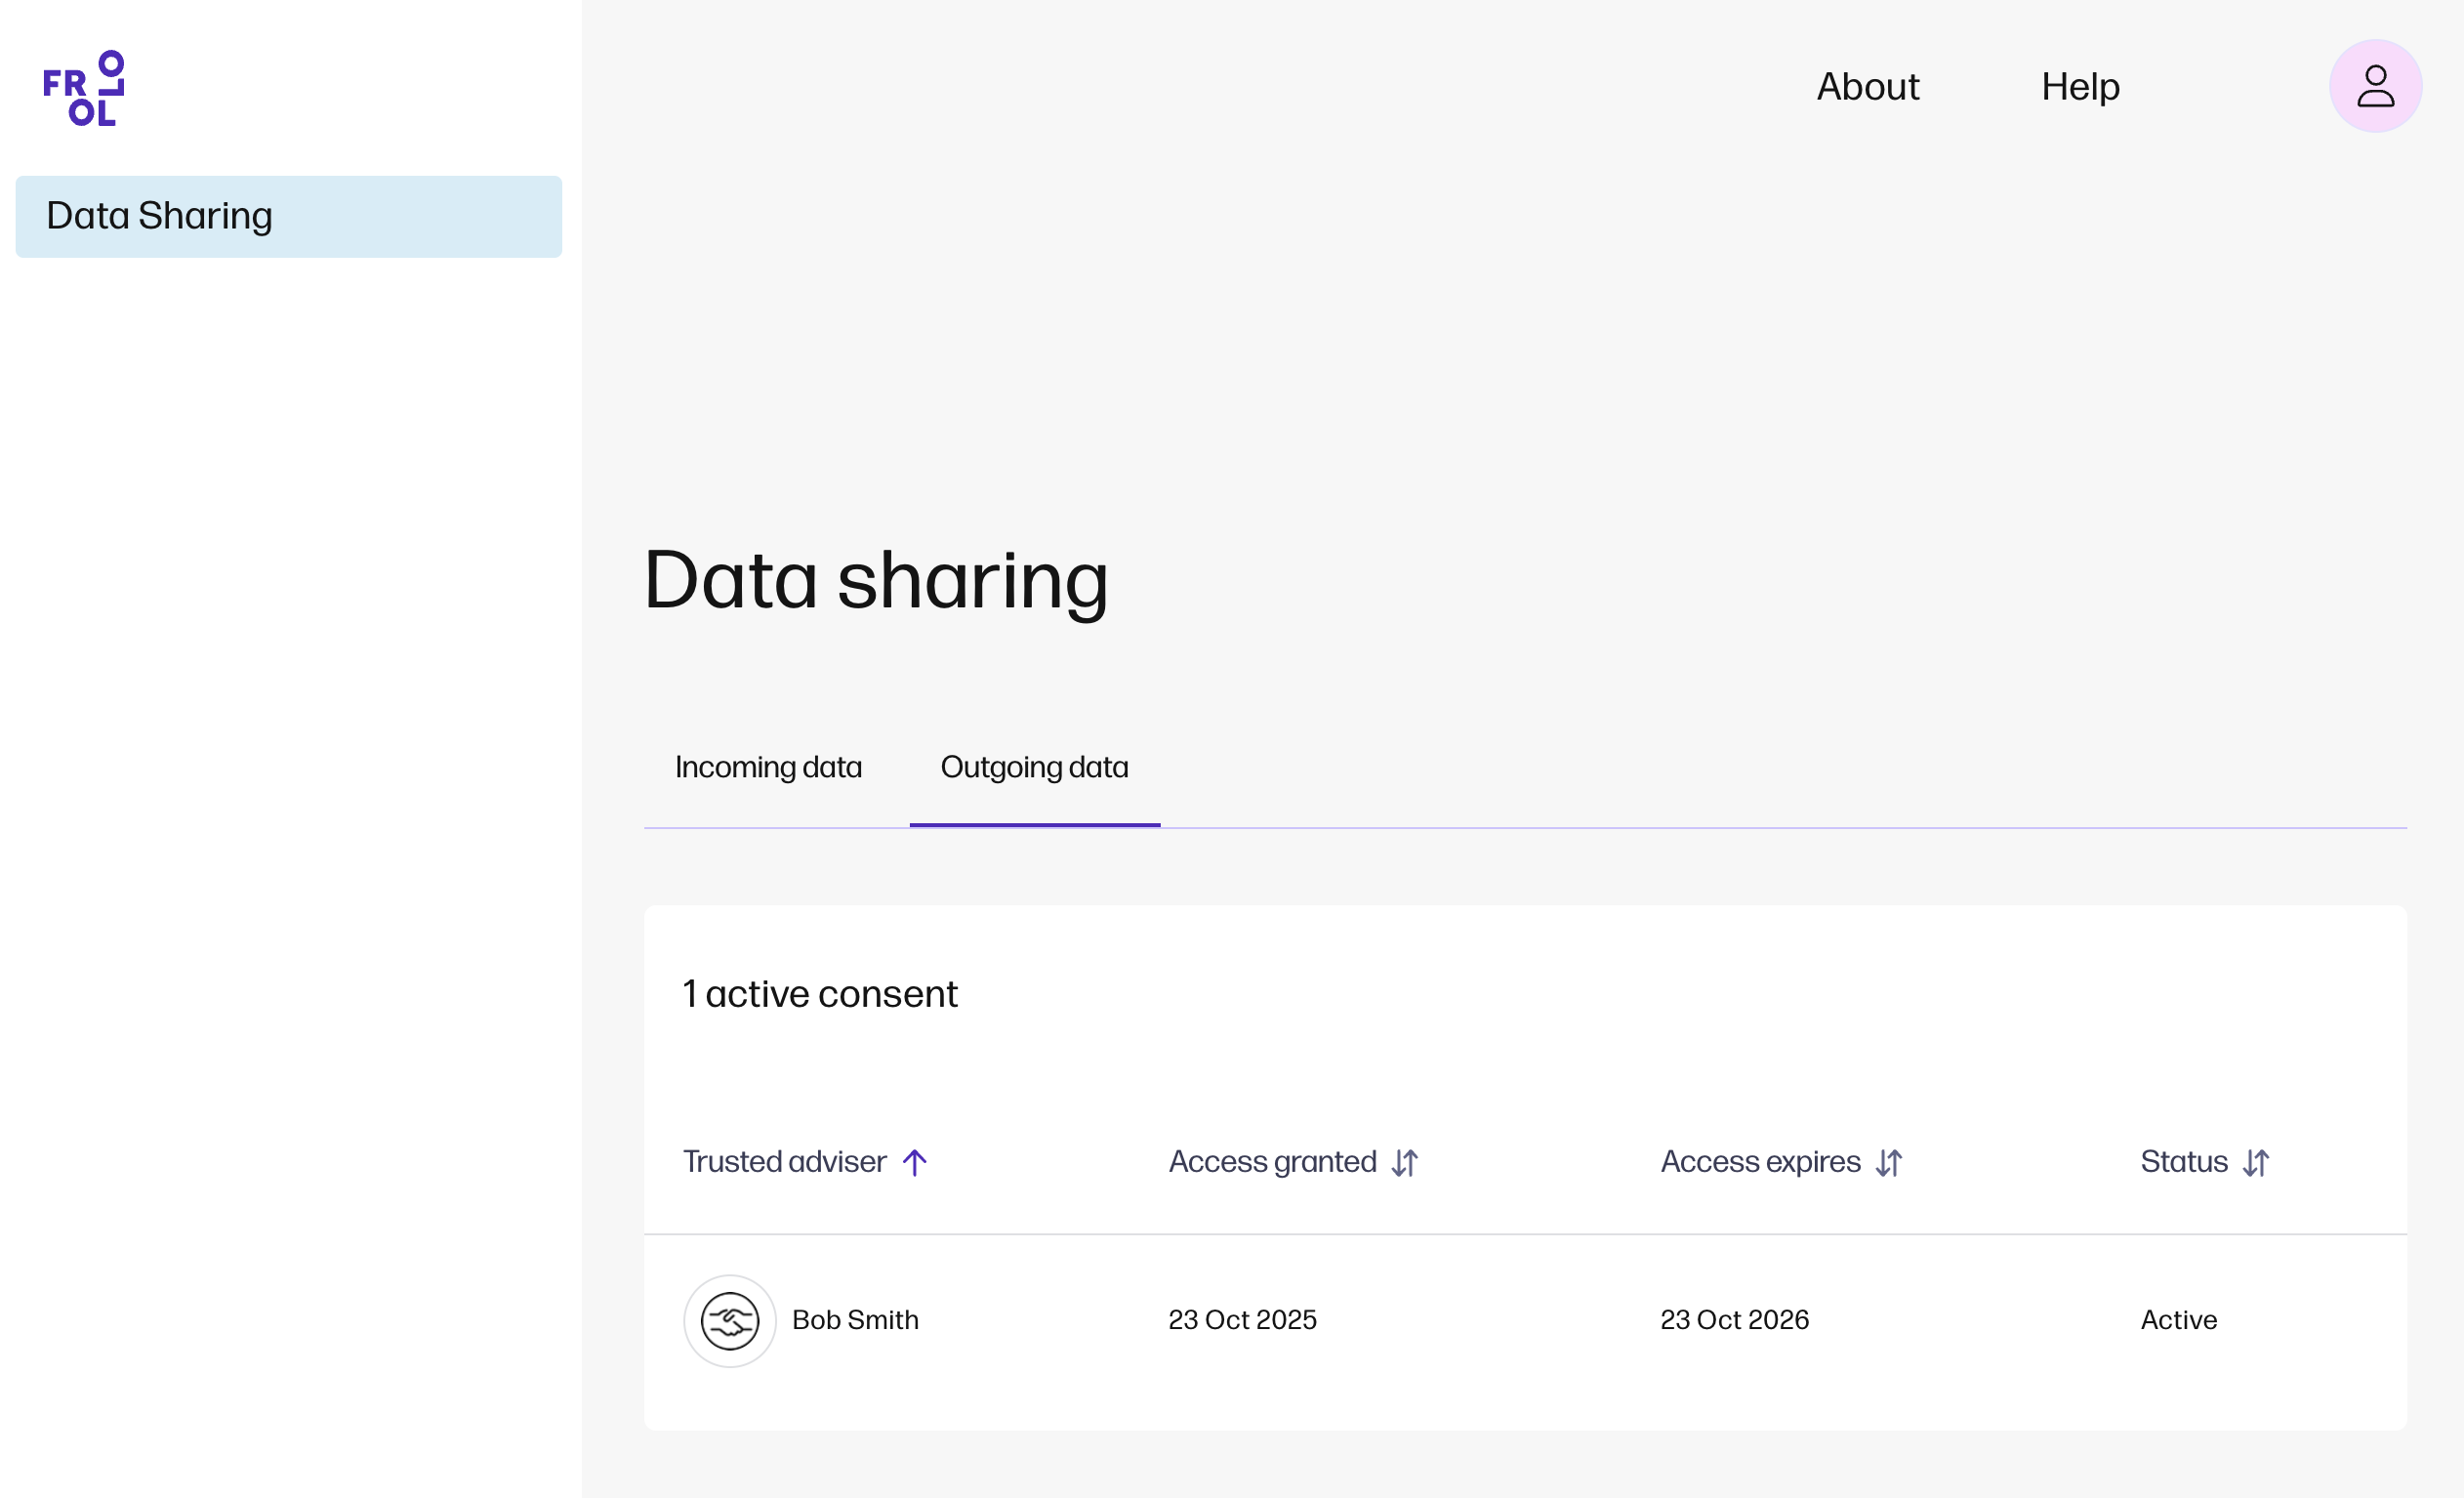Click the Active status of Bob Smith
The height and width of the screenshot is (1498, 2464).
click(x=2178, y=1320)
